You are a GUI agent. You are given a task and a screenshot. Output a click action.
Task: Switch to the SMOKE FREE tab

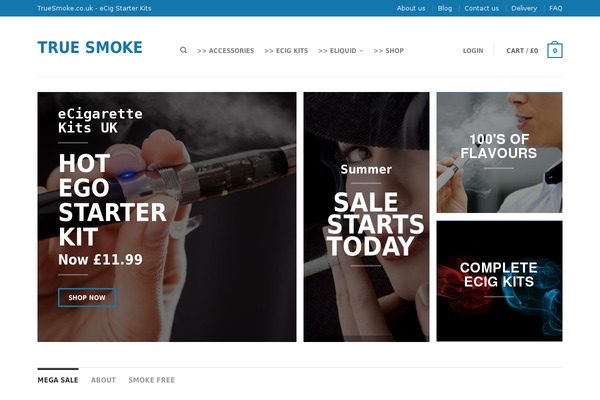pyautogui.click(x=152, y=380)
